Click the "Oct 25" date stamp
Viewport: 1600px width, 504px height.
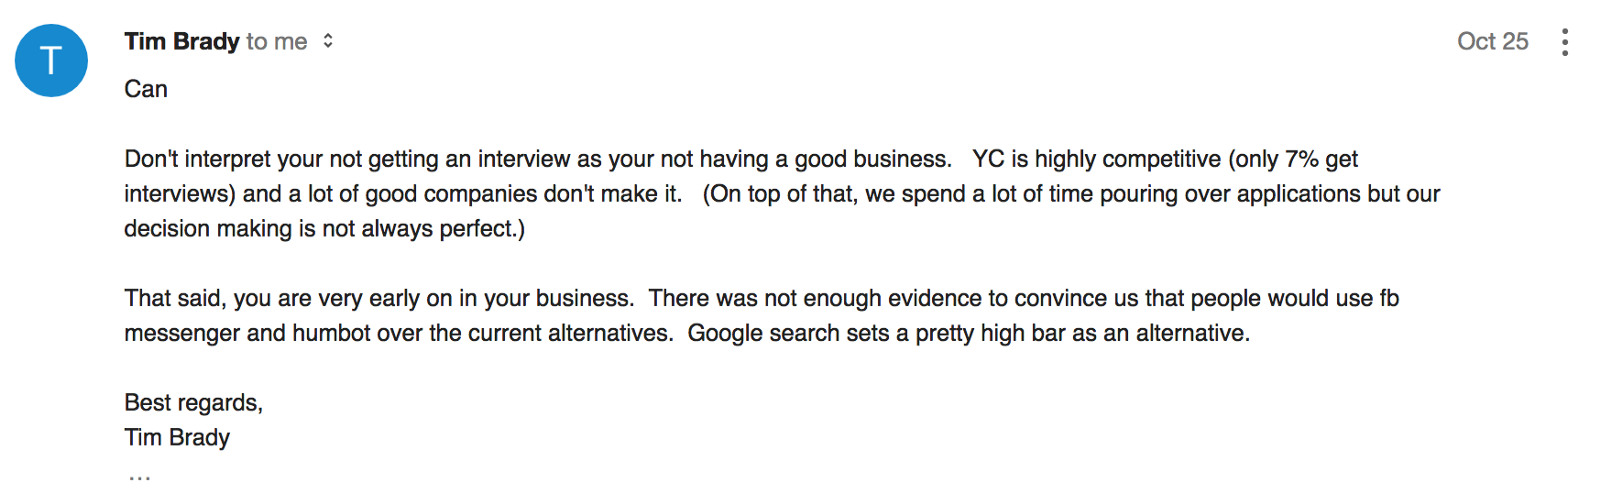tap(1492, 41)
